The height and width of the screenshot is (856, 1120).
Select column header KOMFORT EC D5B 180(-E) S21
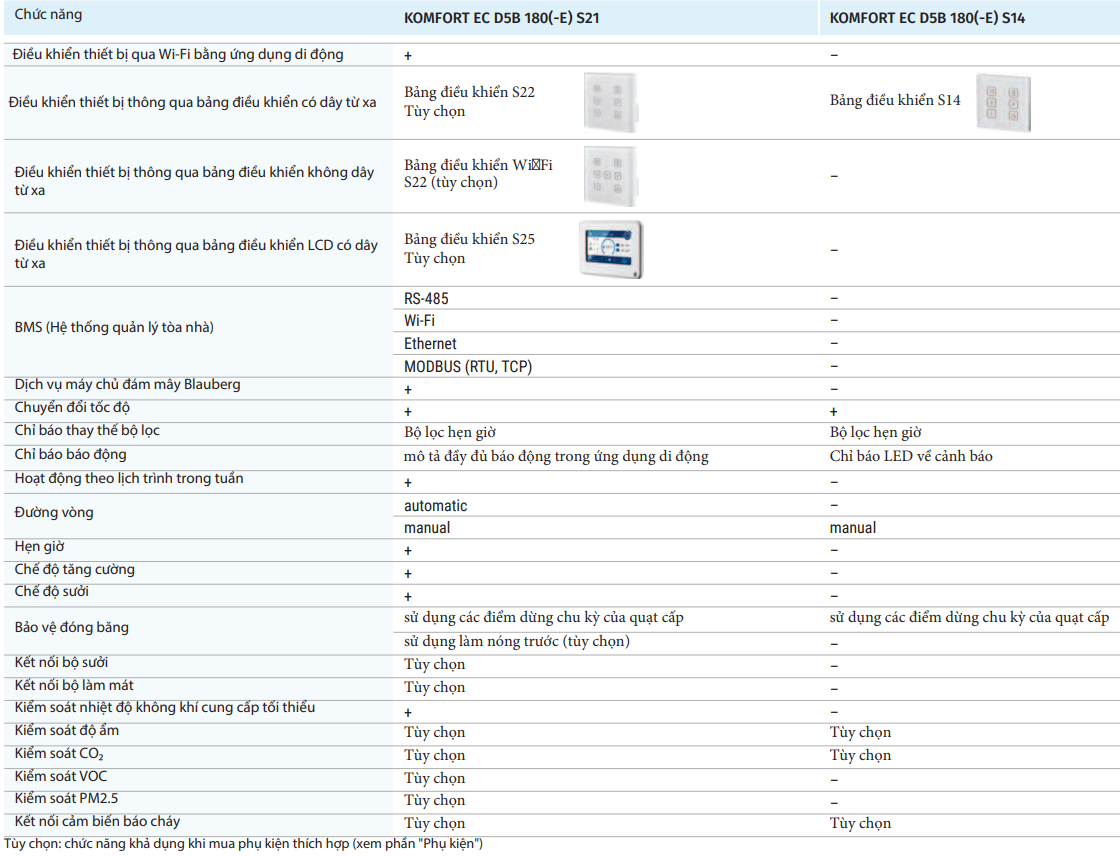point(501,18)
